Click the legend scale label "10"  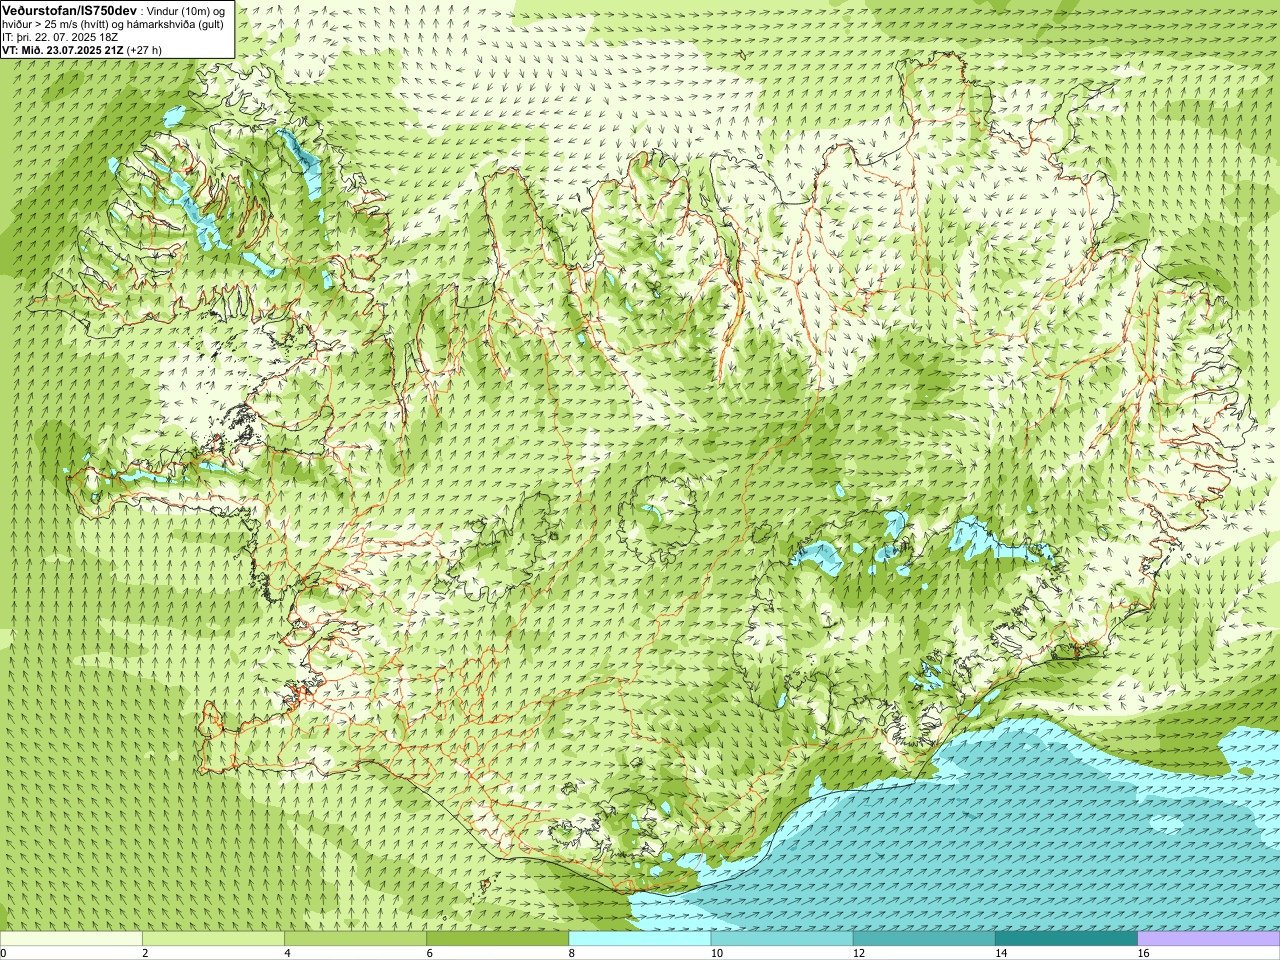pyautogui.click(x=717, y=953)
